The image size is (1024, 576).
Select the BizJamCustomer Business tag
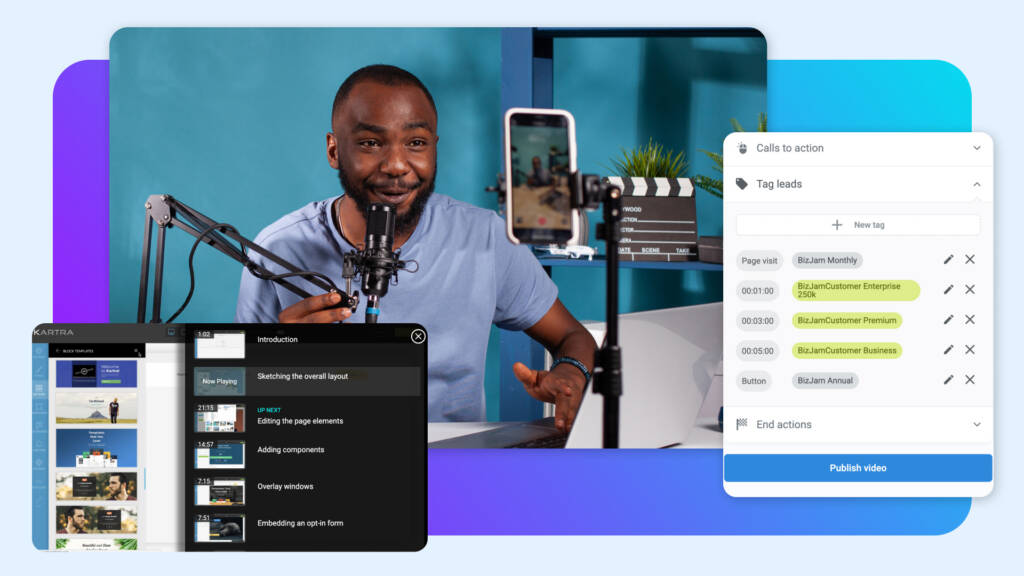[846, 351]
